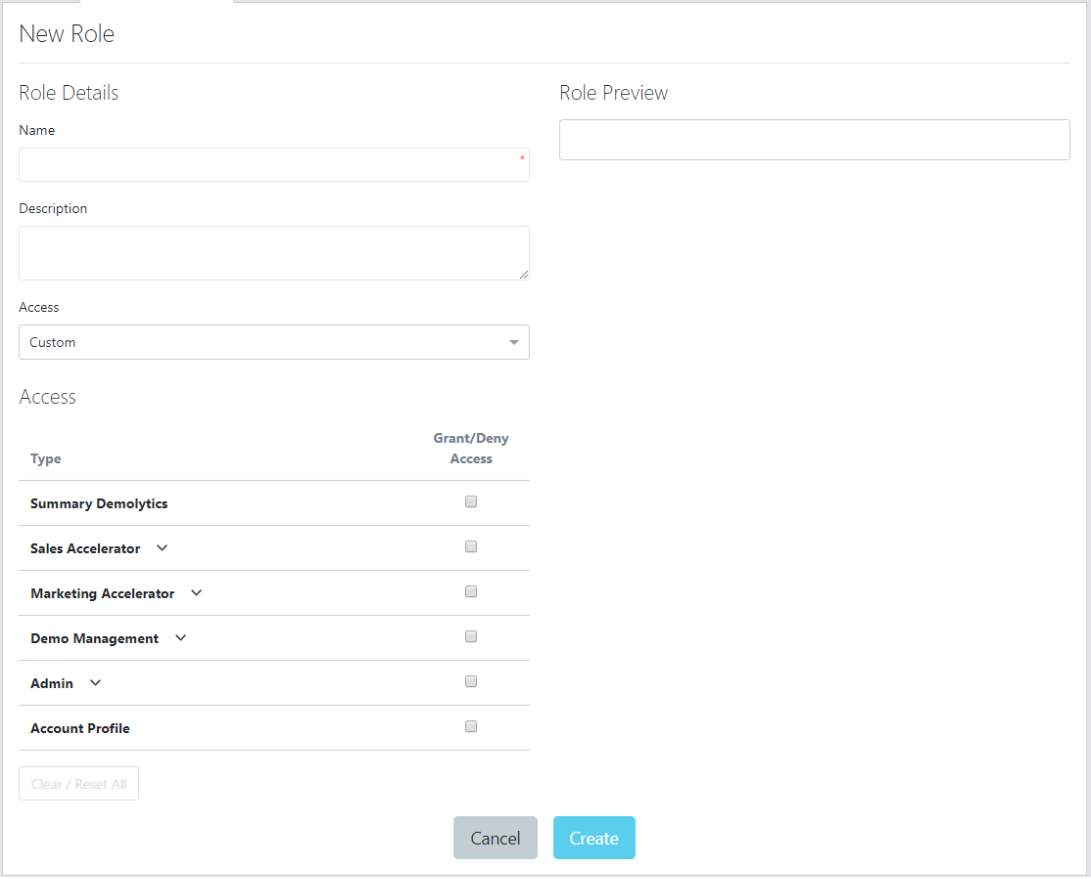This screenshot has width=1091, height=879.
Task: Open the Access dropdown showing Custom
Action: pyautogui.click(x=274, y=342)
